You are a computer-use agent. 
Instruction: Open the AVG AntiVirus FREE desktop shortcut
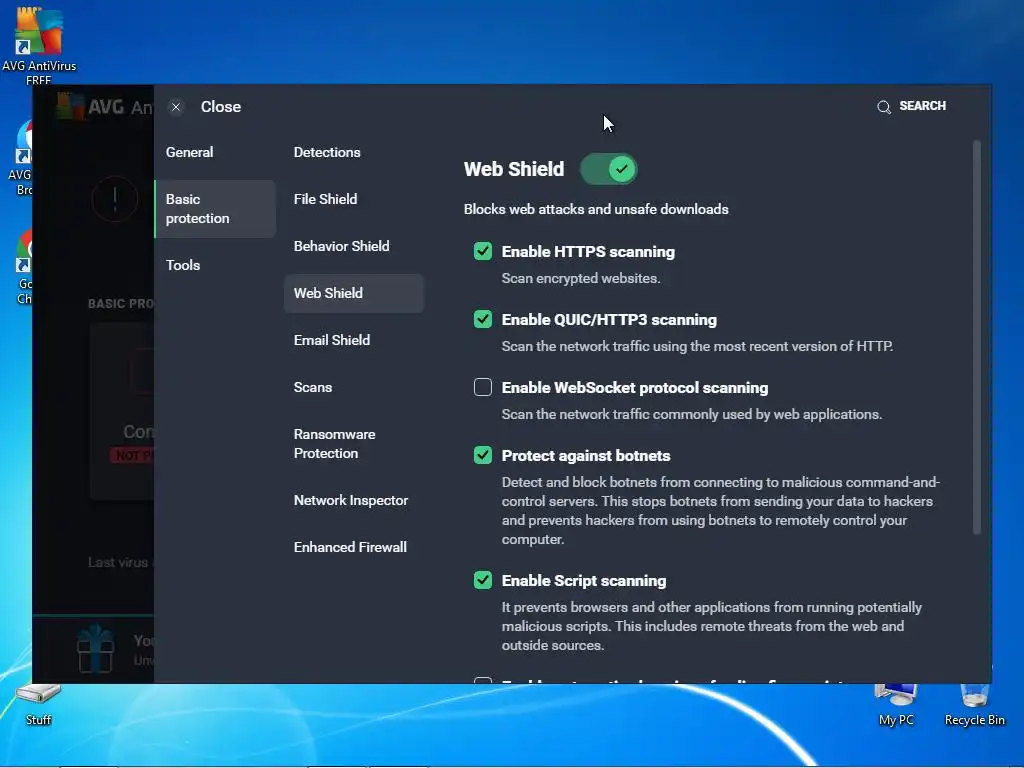pos(39,44)
